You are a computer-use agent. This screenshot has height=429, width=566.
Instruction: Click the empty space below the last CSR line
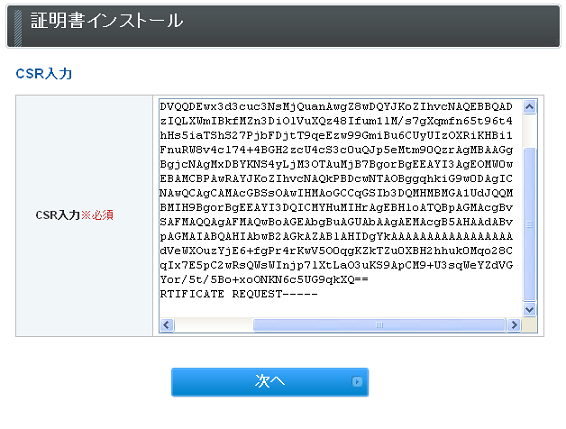click(x=340, y=309)
